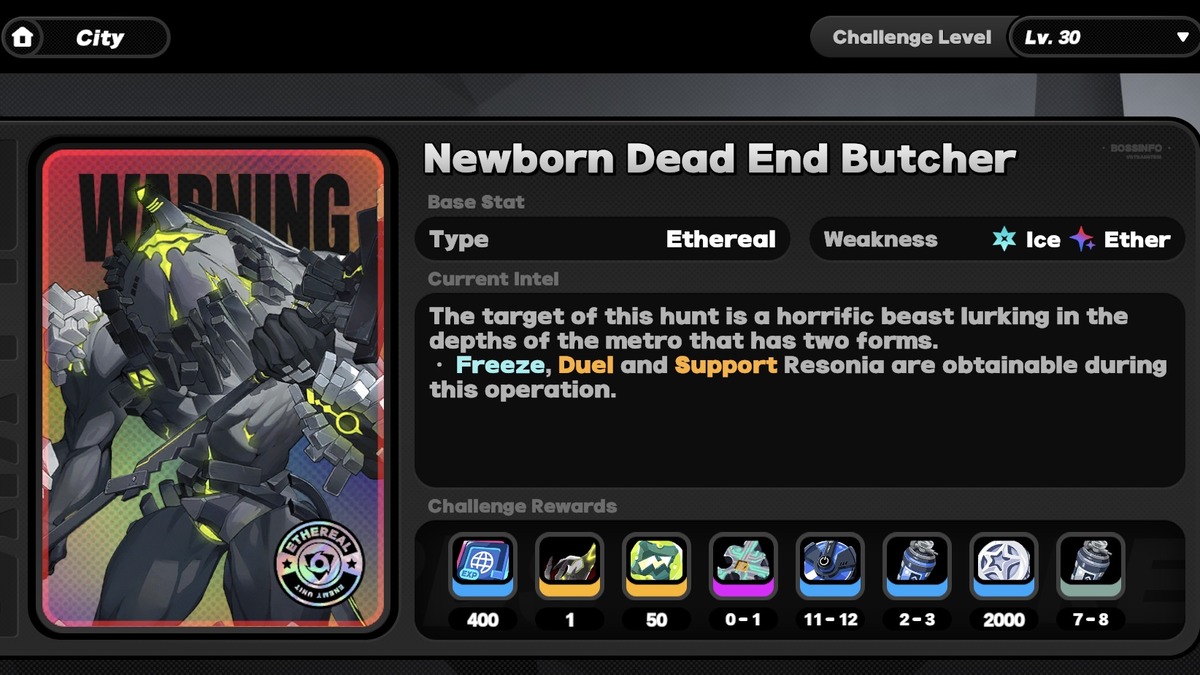Tap the silver coin reward labeled 2000
The height and width of the screenshot is (675, 1200).
coord(1004,565)
